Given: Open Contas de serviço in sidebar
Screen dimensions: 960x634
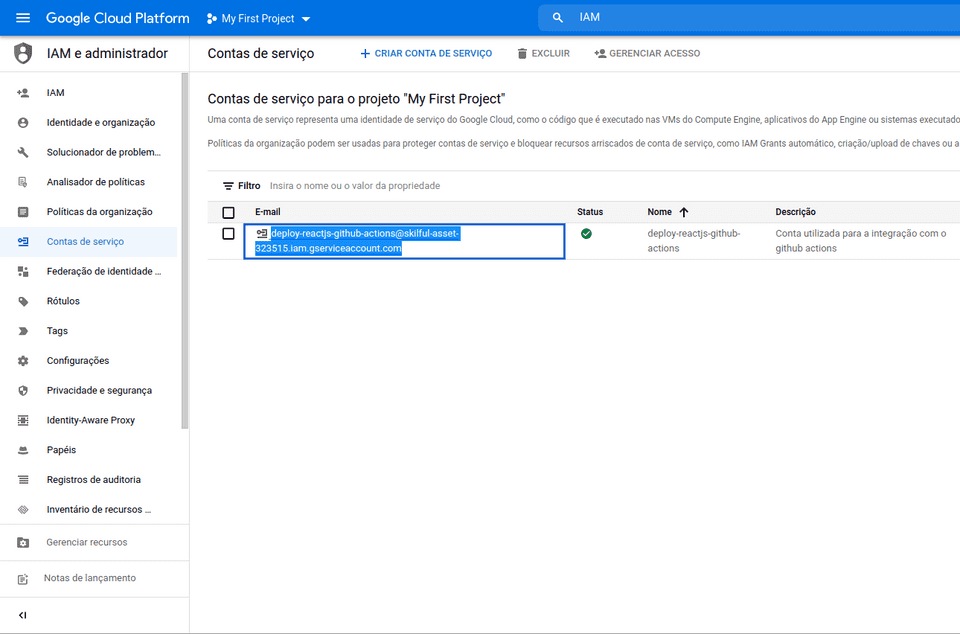Looking at the screenshot, I should (x=85, y=242).
